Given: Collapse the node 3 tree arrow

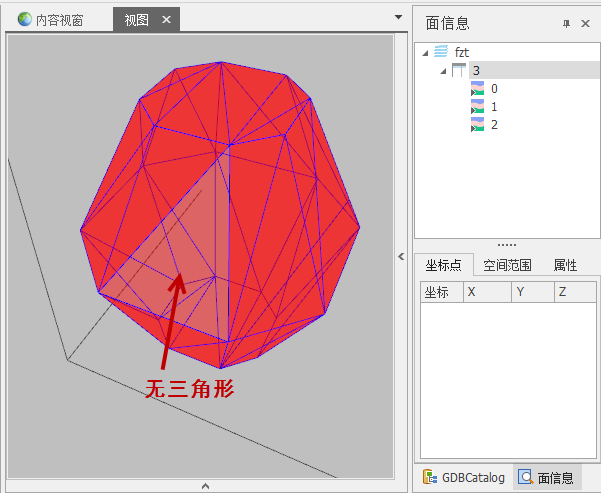Looking at the screenshot, I should click(x=442, y=71).
